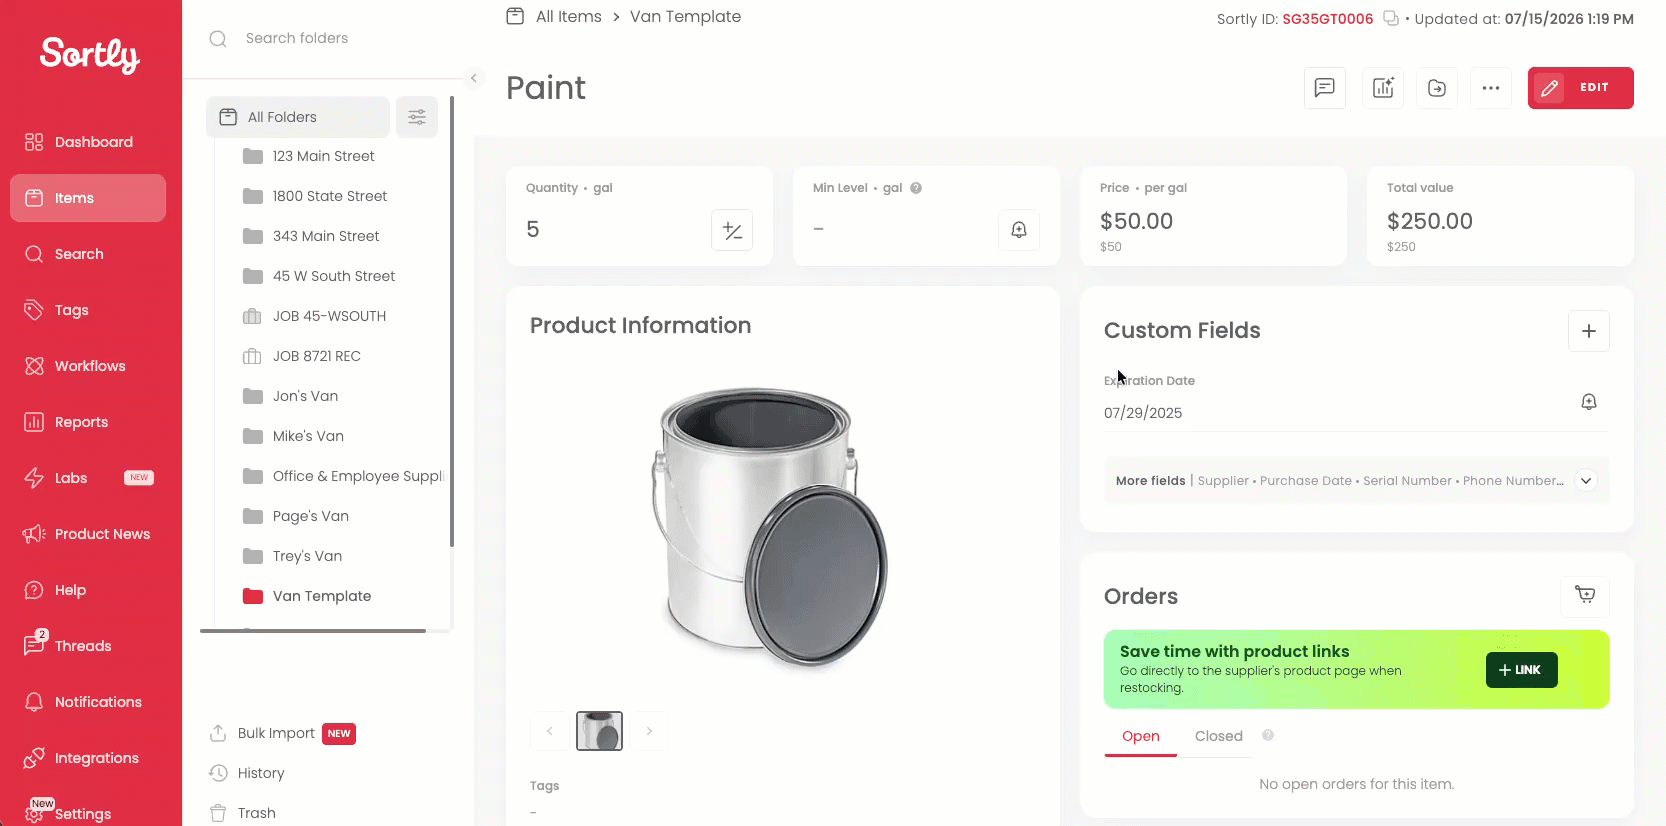Click the red EDIT button
The image size is (1666, 826).
(1580, 88)
